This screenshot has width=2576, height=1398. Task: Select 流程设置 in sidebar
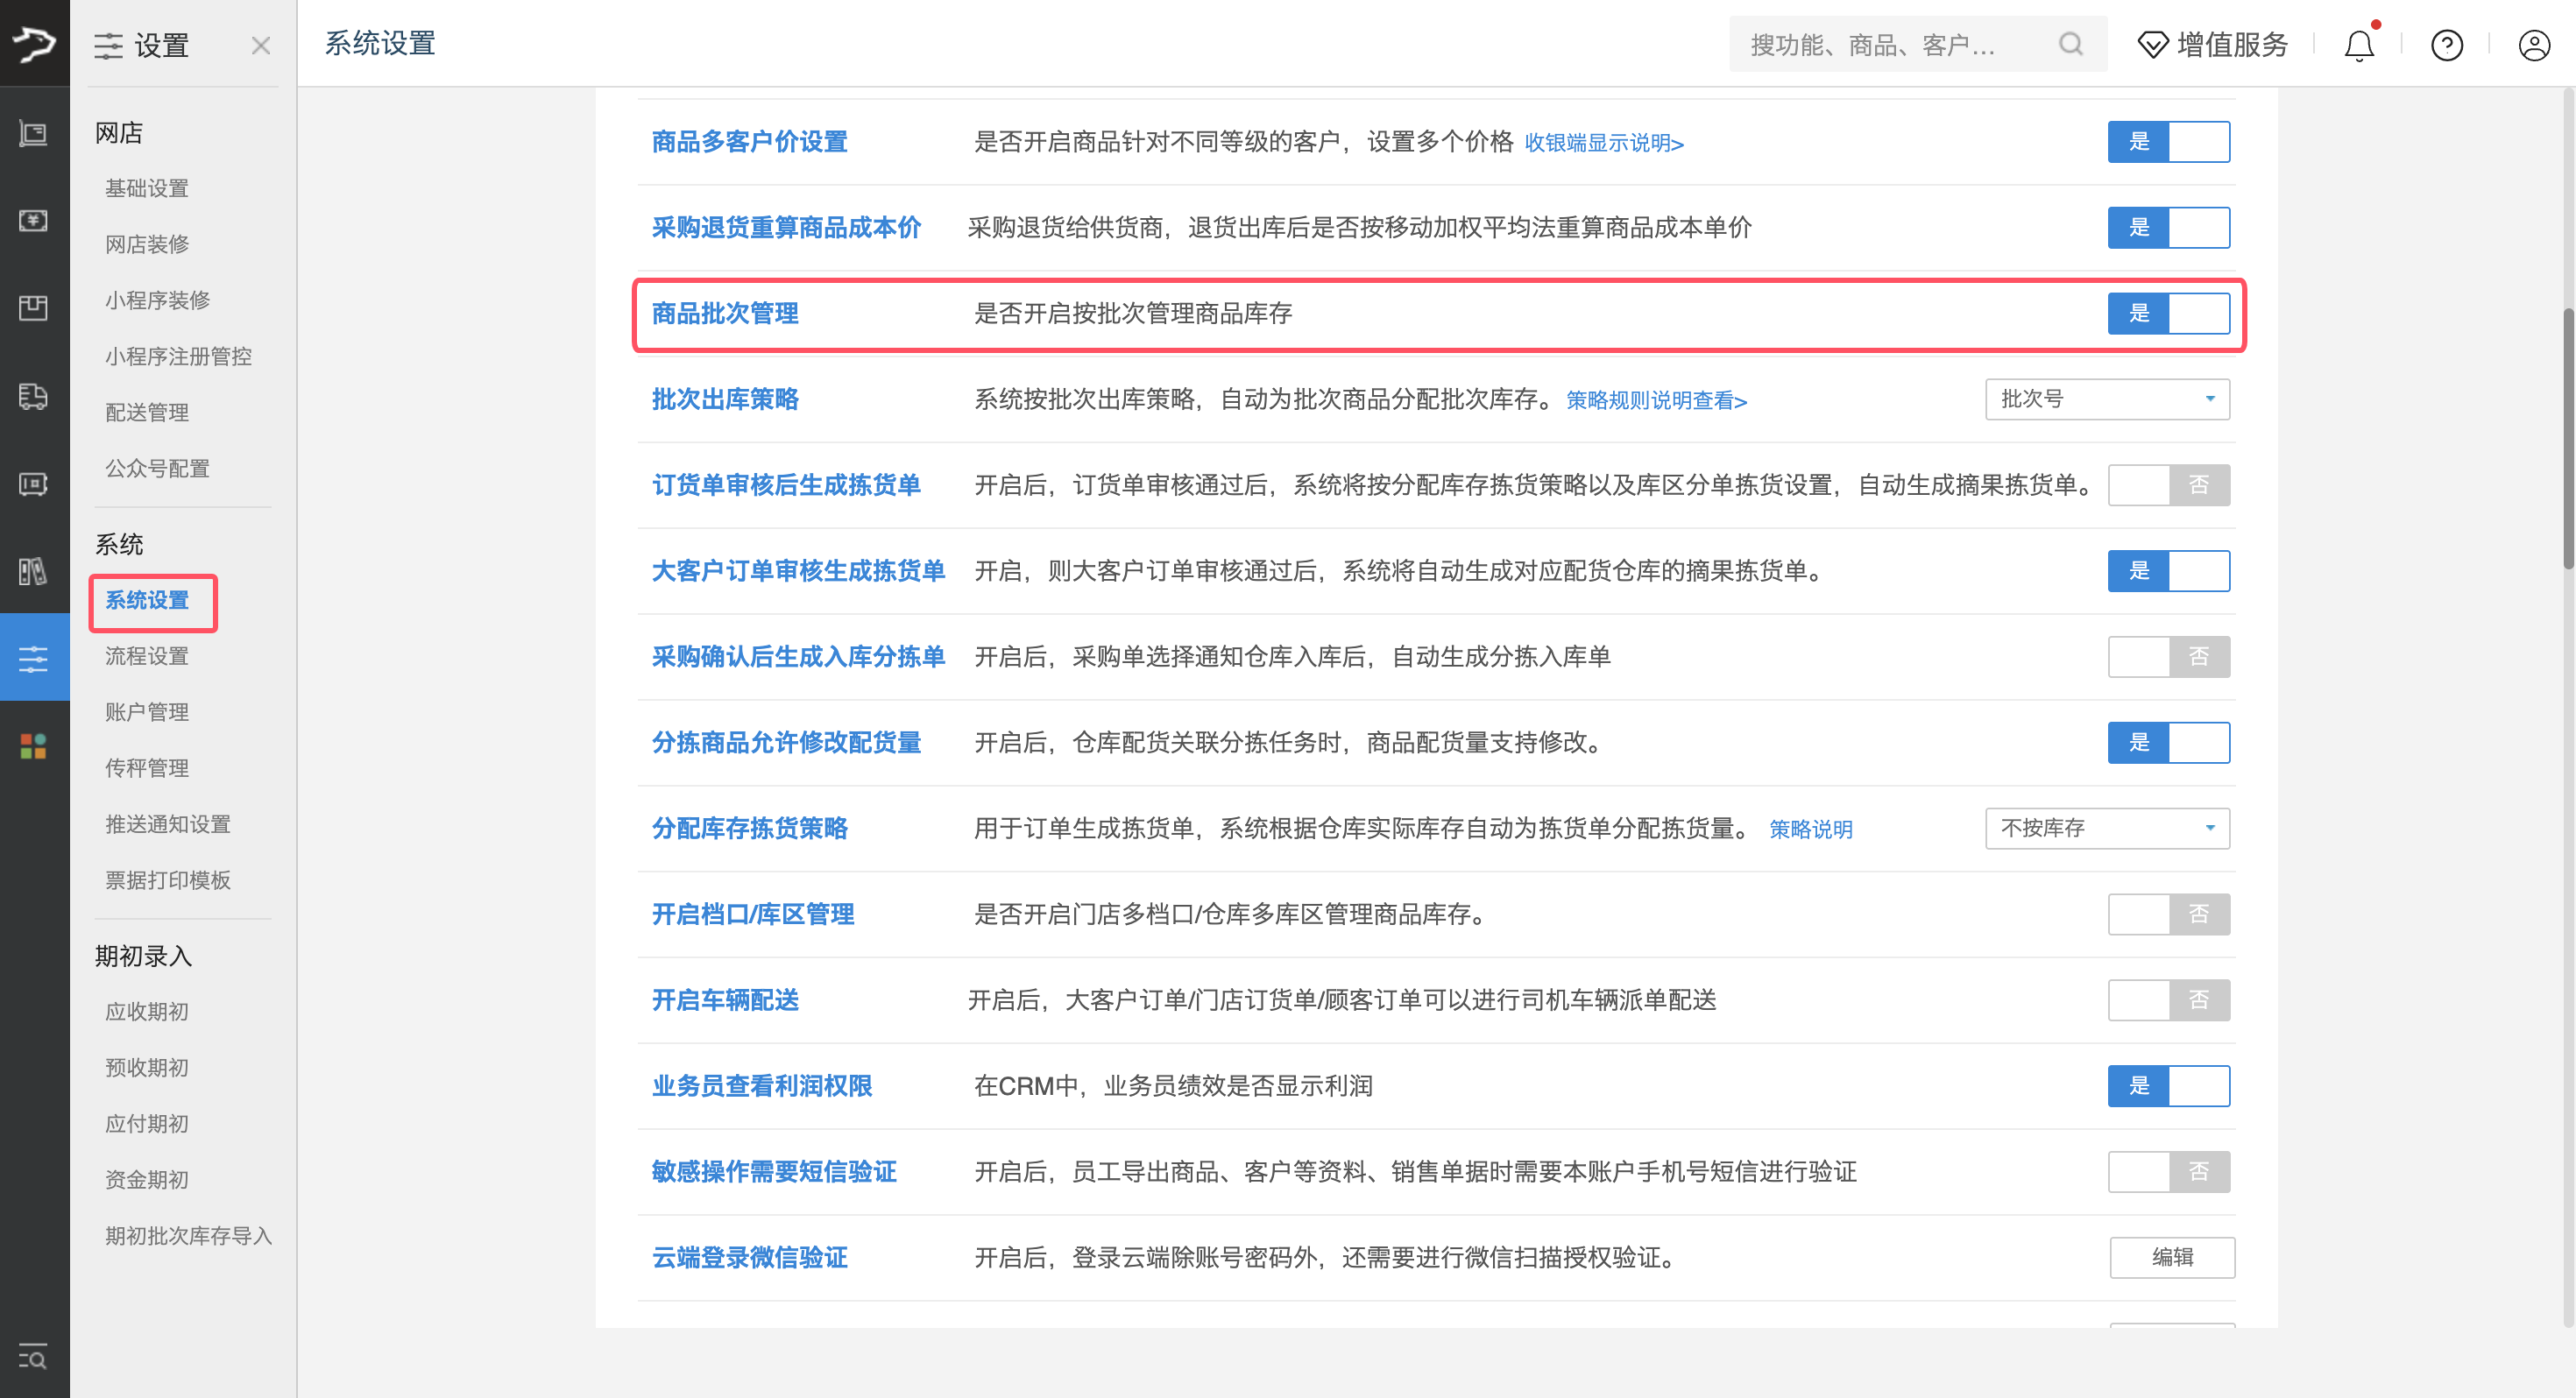point(147,656)
